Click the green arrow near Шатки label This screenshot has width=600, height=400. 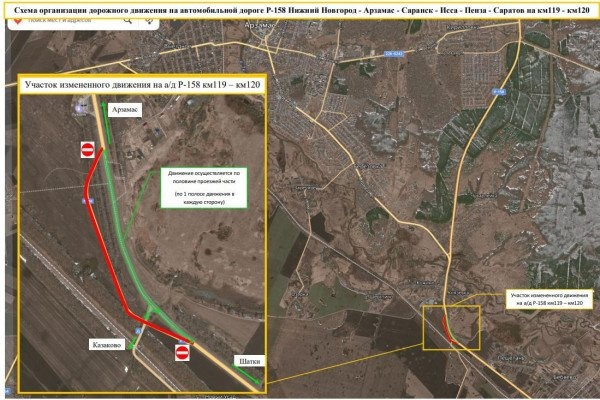click(x=250, y=378)
